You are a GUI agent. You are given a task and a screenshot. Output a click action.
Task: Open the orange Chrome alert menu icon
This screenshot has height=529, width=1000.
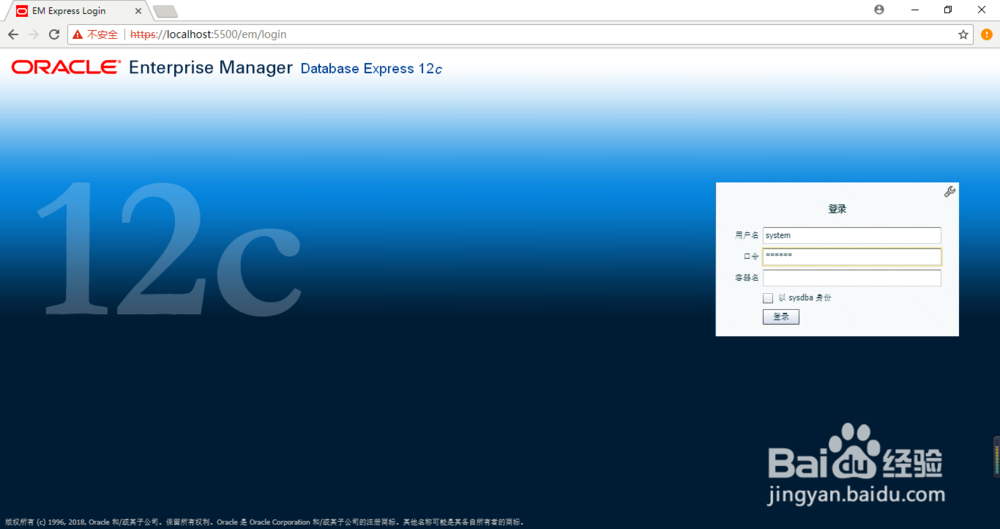(x=987, y=34)
